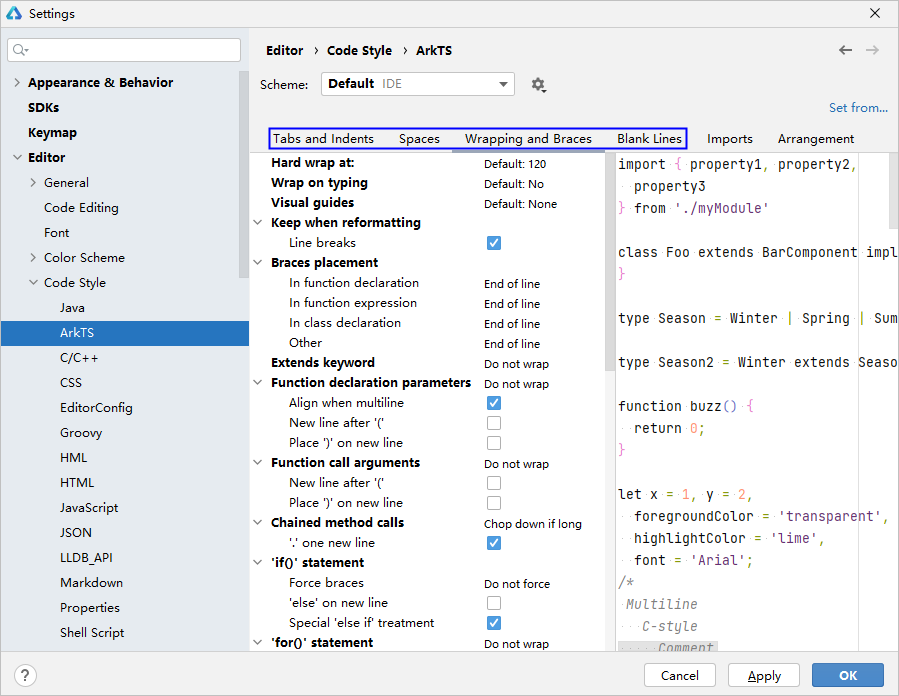The image size is (899, 696).
Task: Collapse Function call arguments group
Action: pos(258,463)
